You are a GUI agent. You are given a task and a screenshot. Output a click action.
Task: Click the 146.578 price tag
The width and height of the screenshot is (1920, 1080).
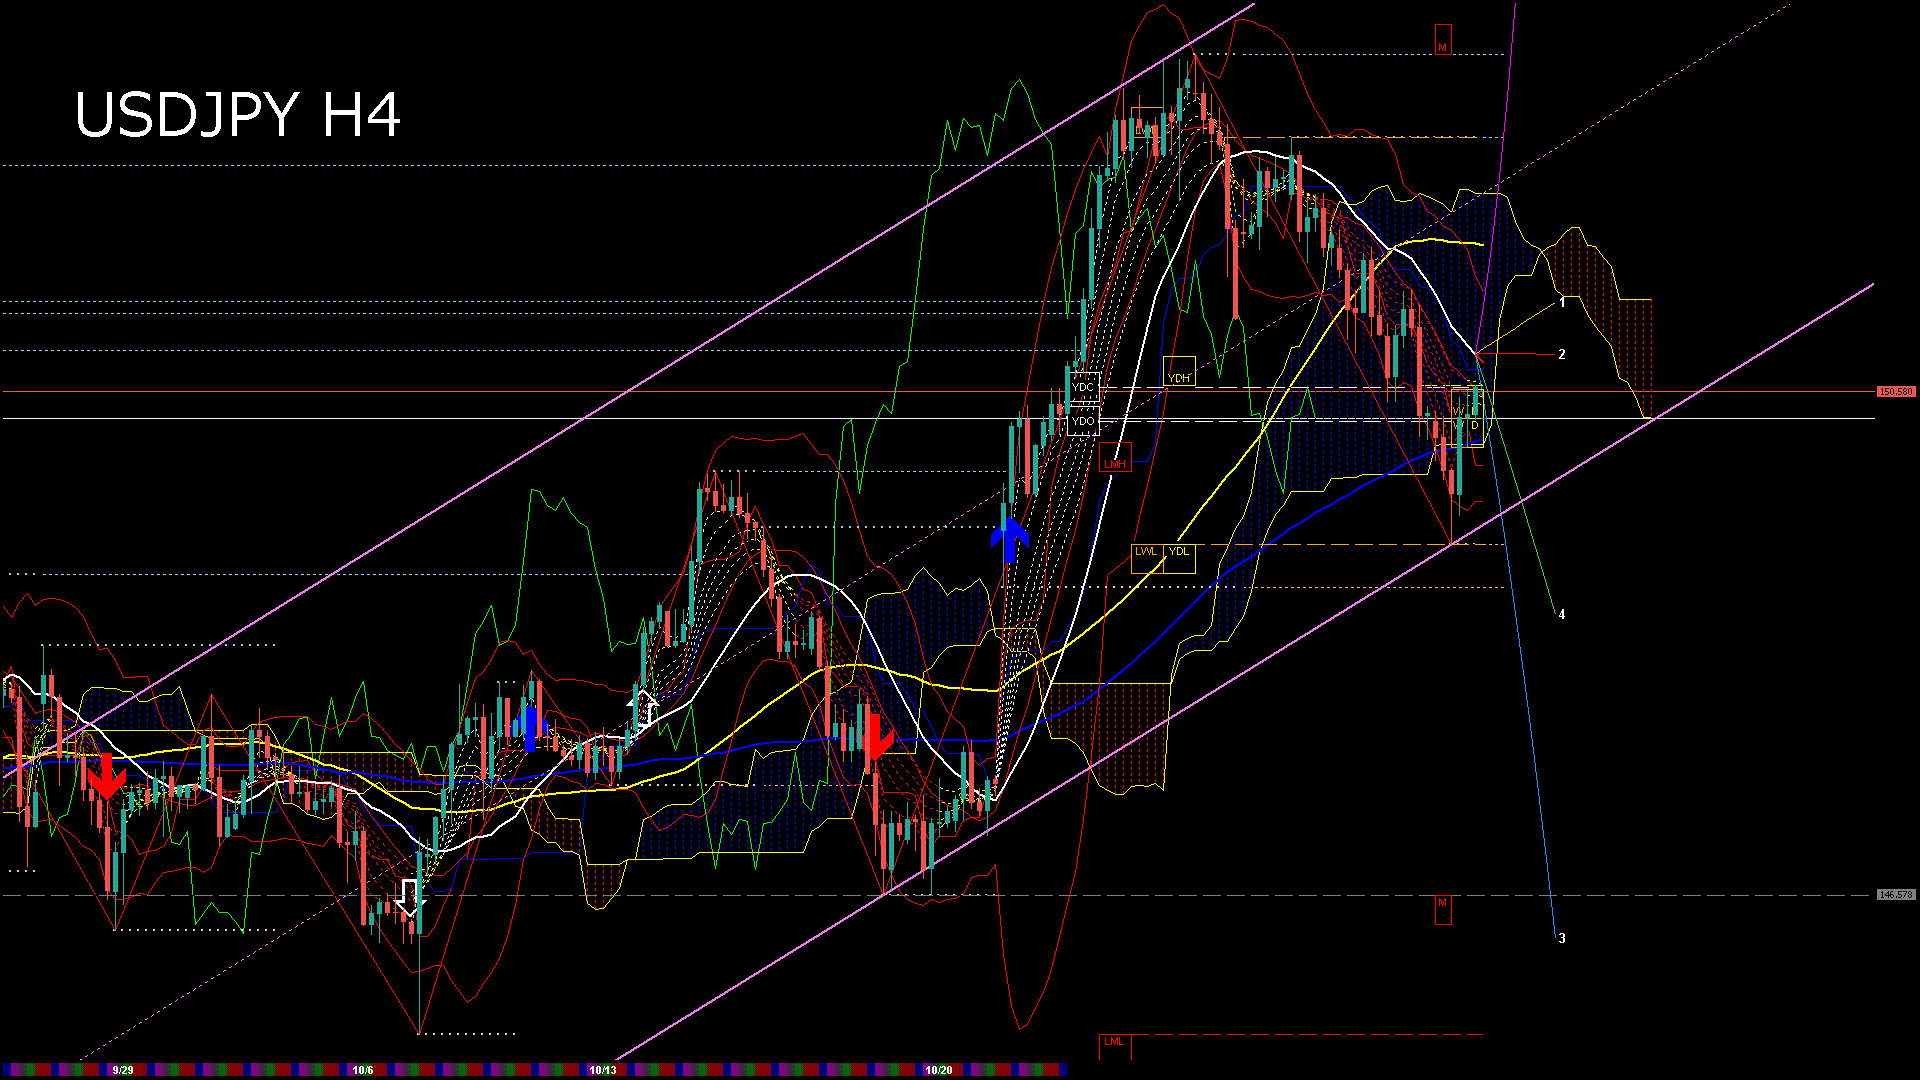1895,895
